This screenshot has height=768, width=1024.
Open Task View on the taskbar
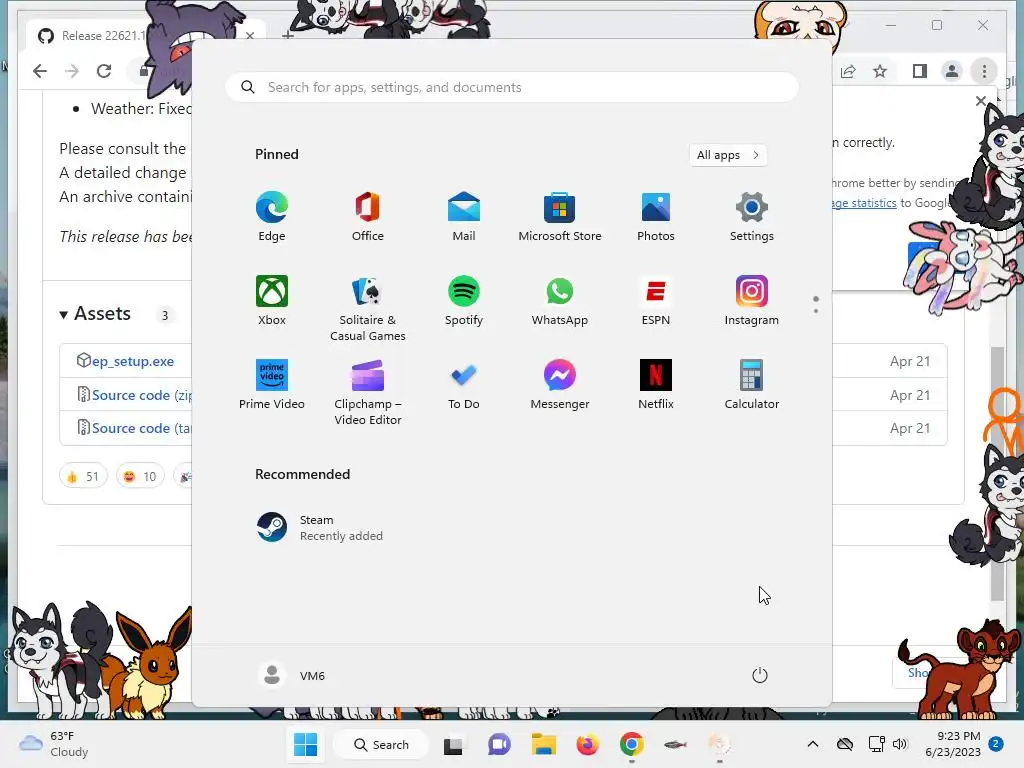coord(453,744)
